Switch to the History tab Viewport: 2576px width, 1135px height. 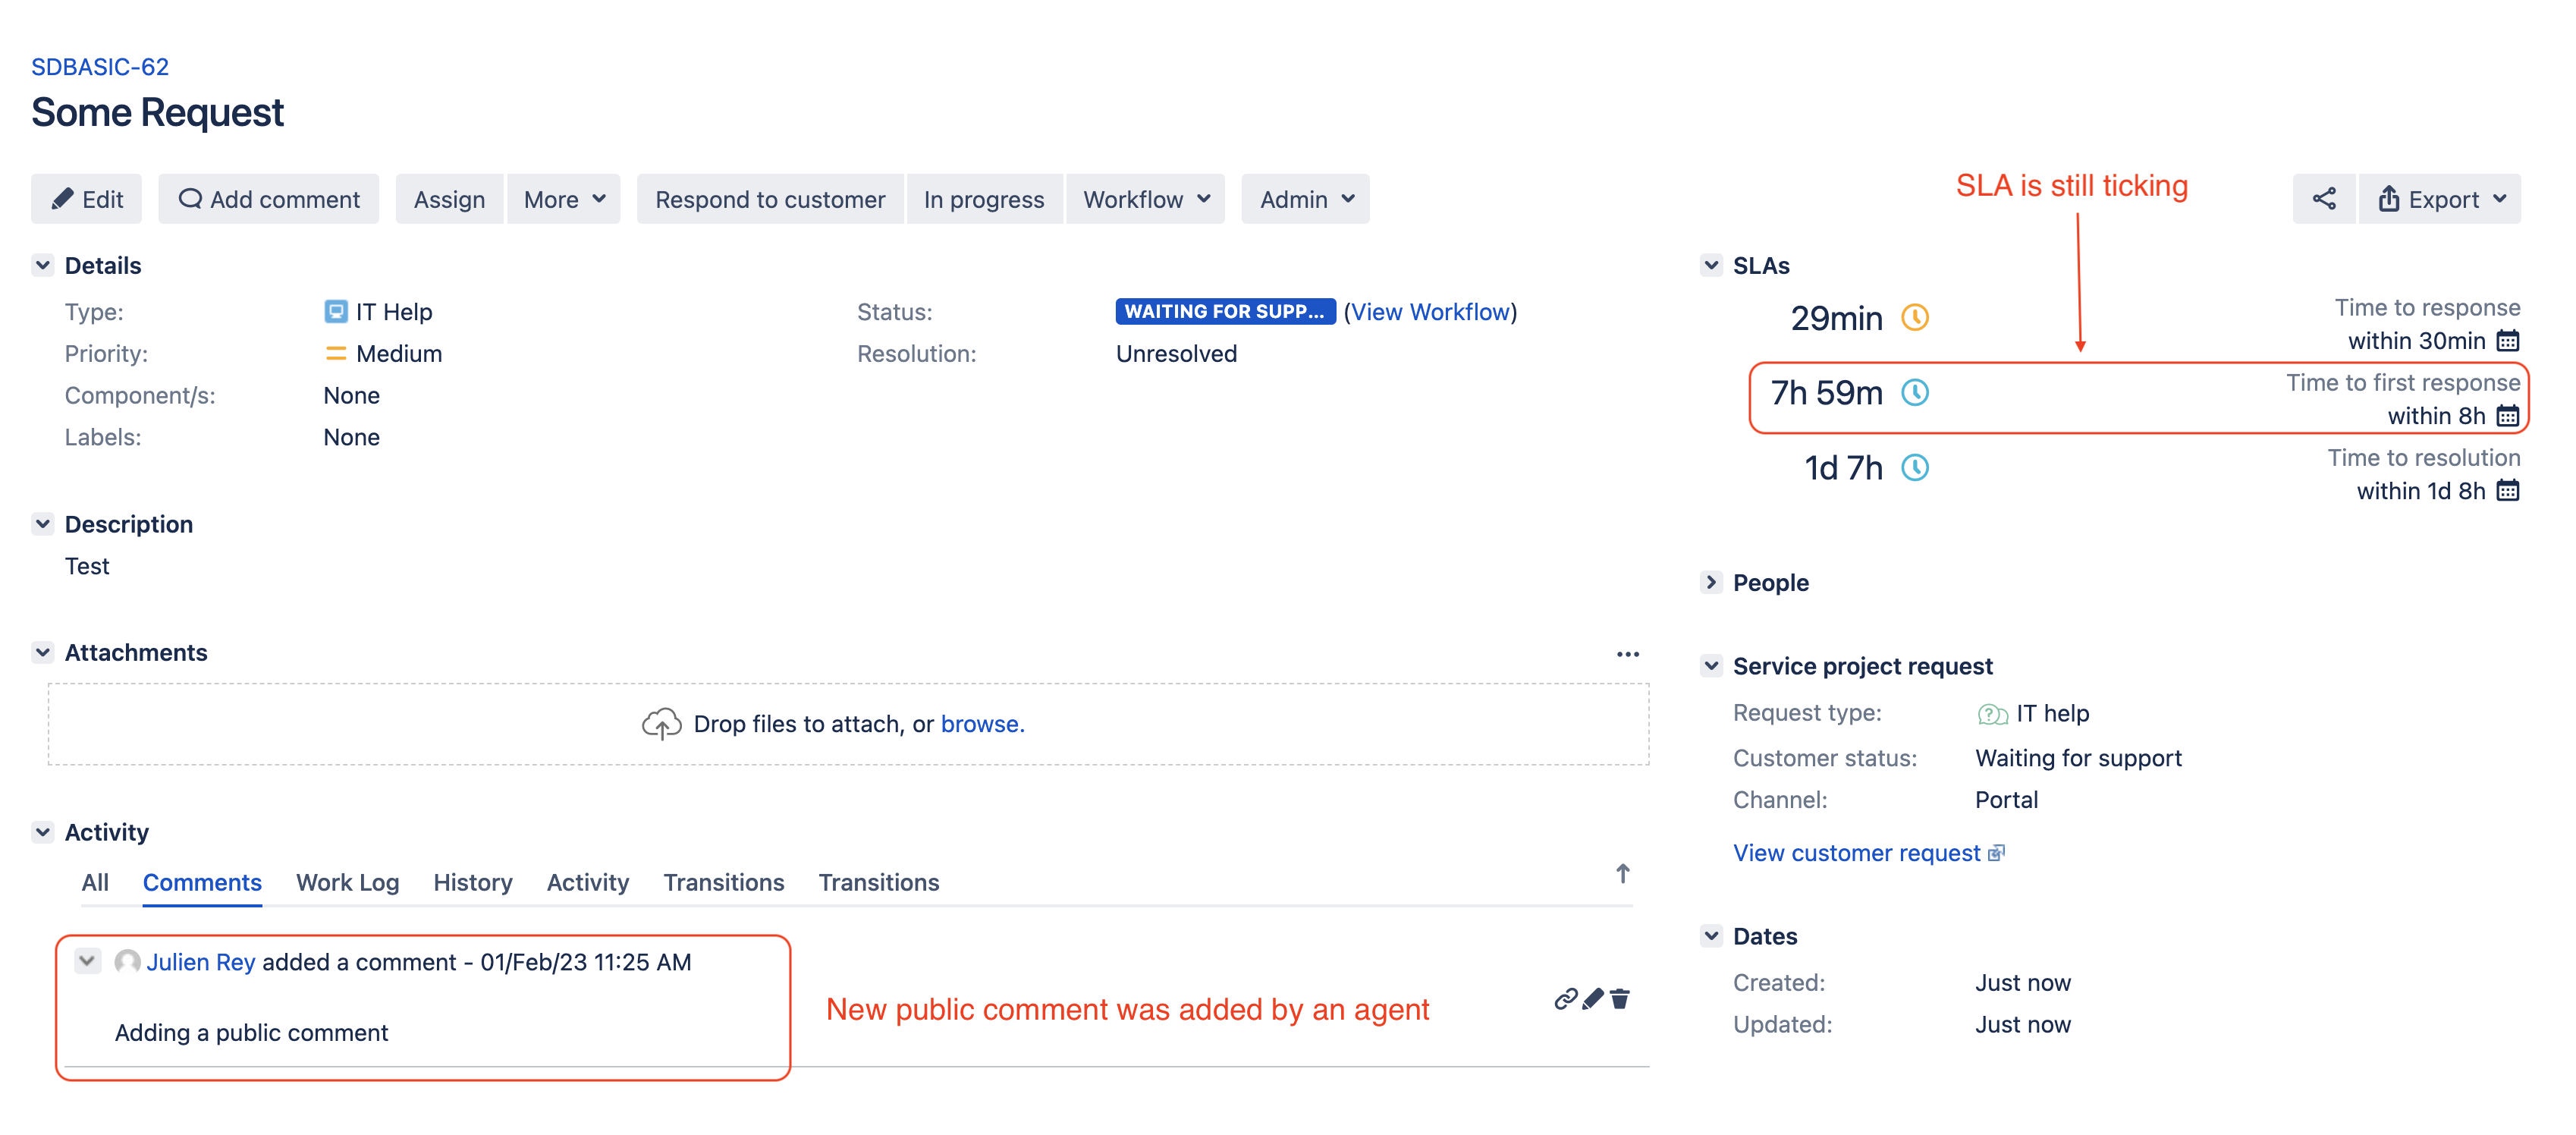[x=472, y=882]
